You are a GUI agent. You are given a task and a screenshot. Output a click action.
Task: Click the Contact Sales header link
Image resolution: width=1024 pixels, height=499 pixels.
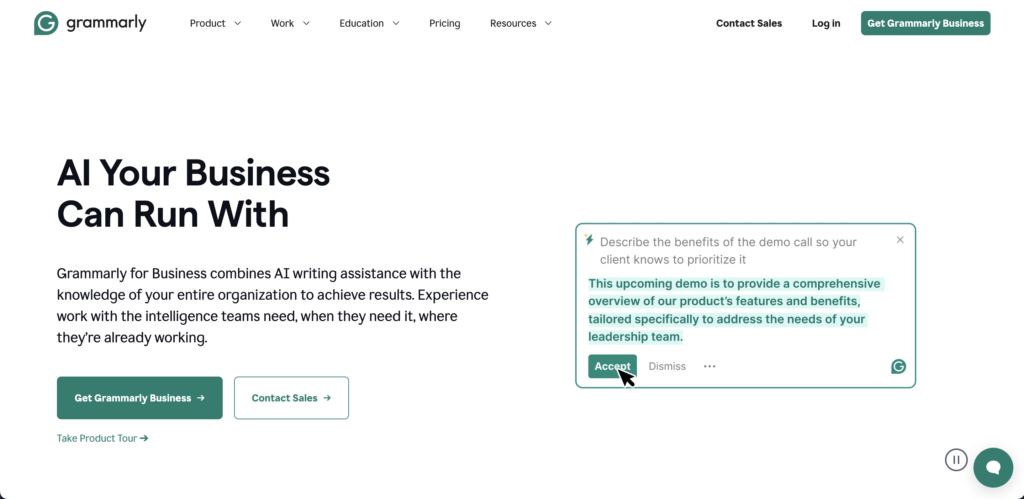(749, 23)
